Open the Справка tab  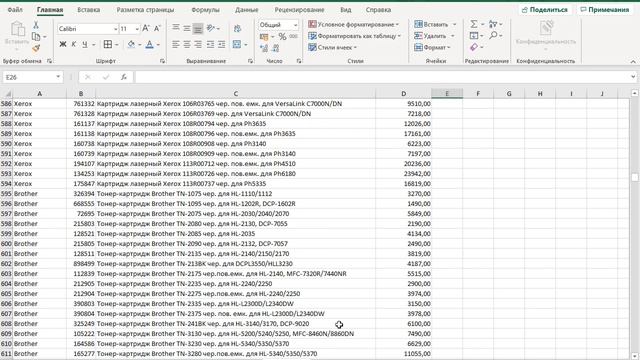tap(378, 9)
